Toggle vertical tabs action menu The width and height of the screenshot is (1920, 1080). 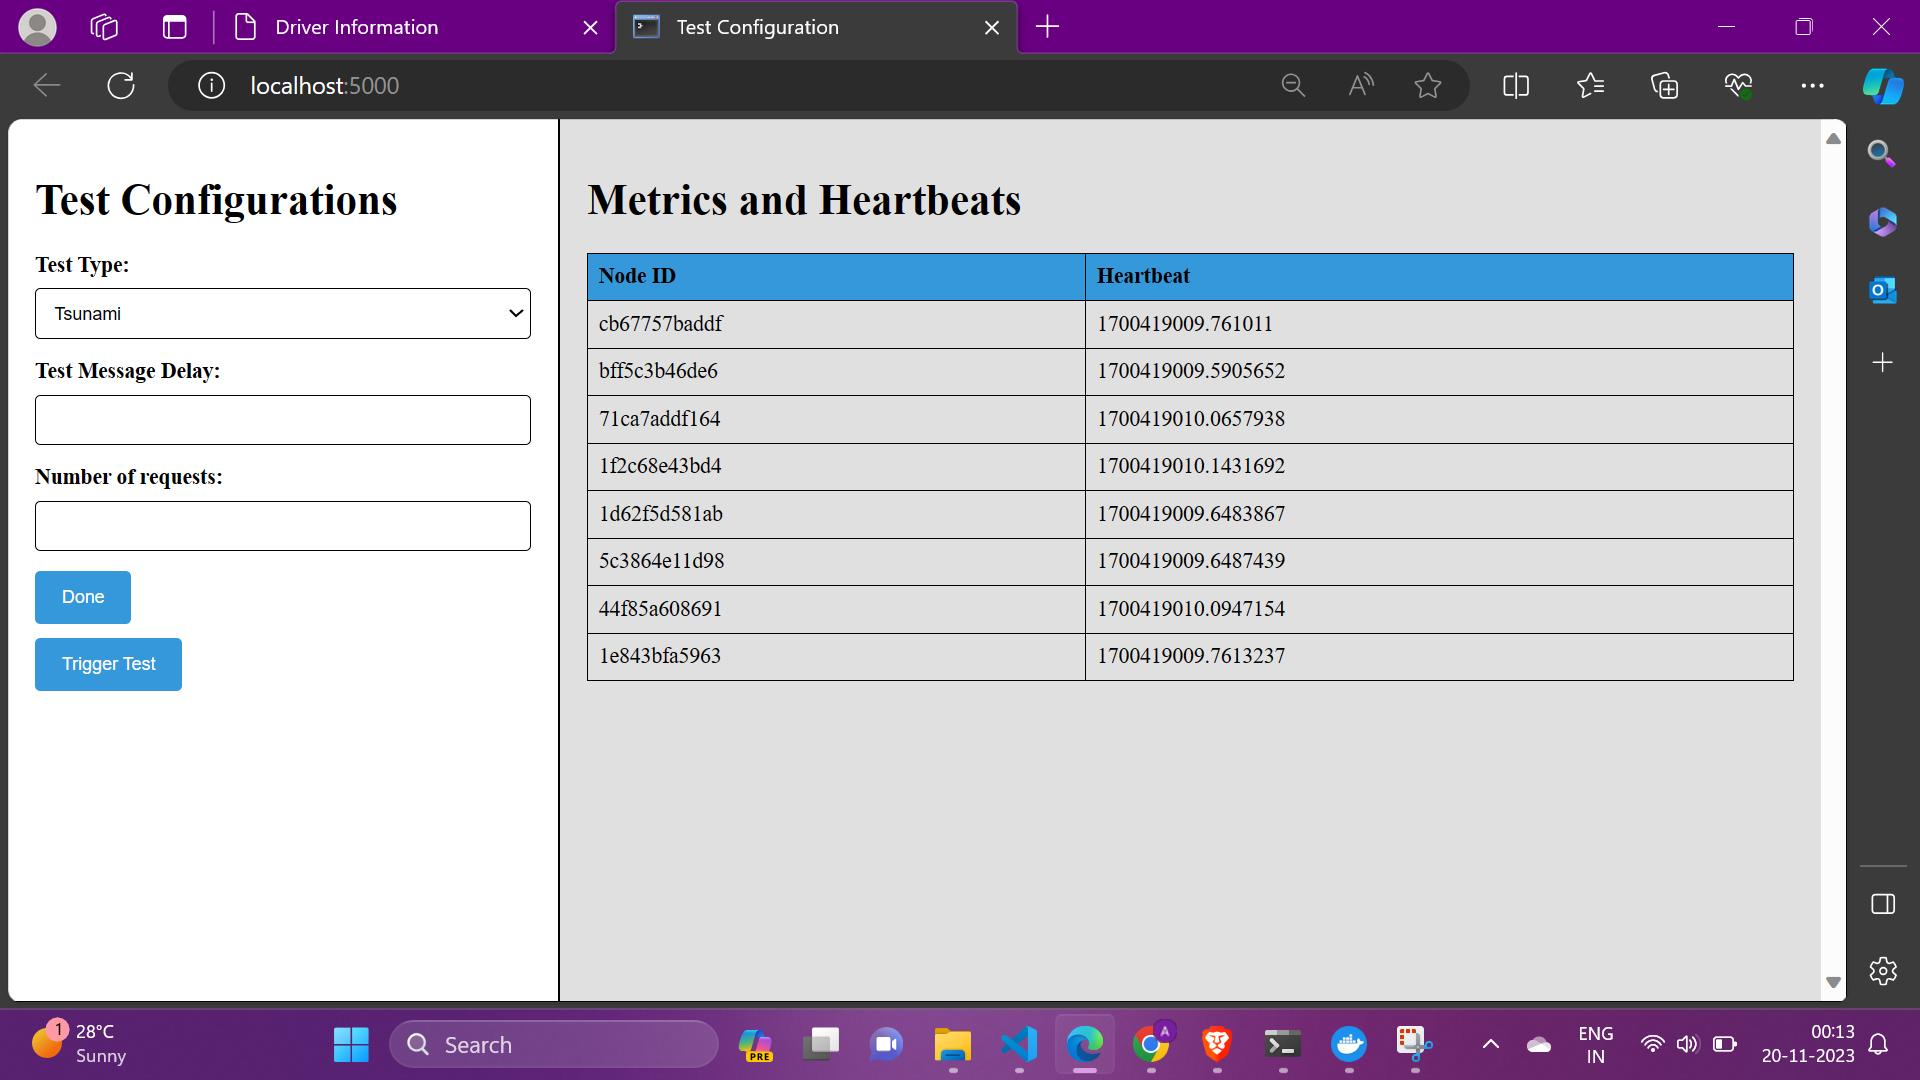tap(175, 27)
